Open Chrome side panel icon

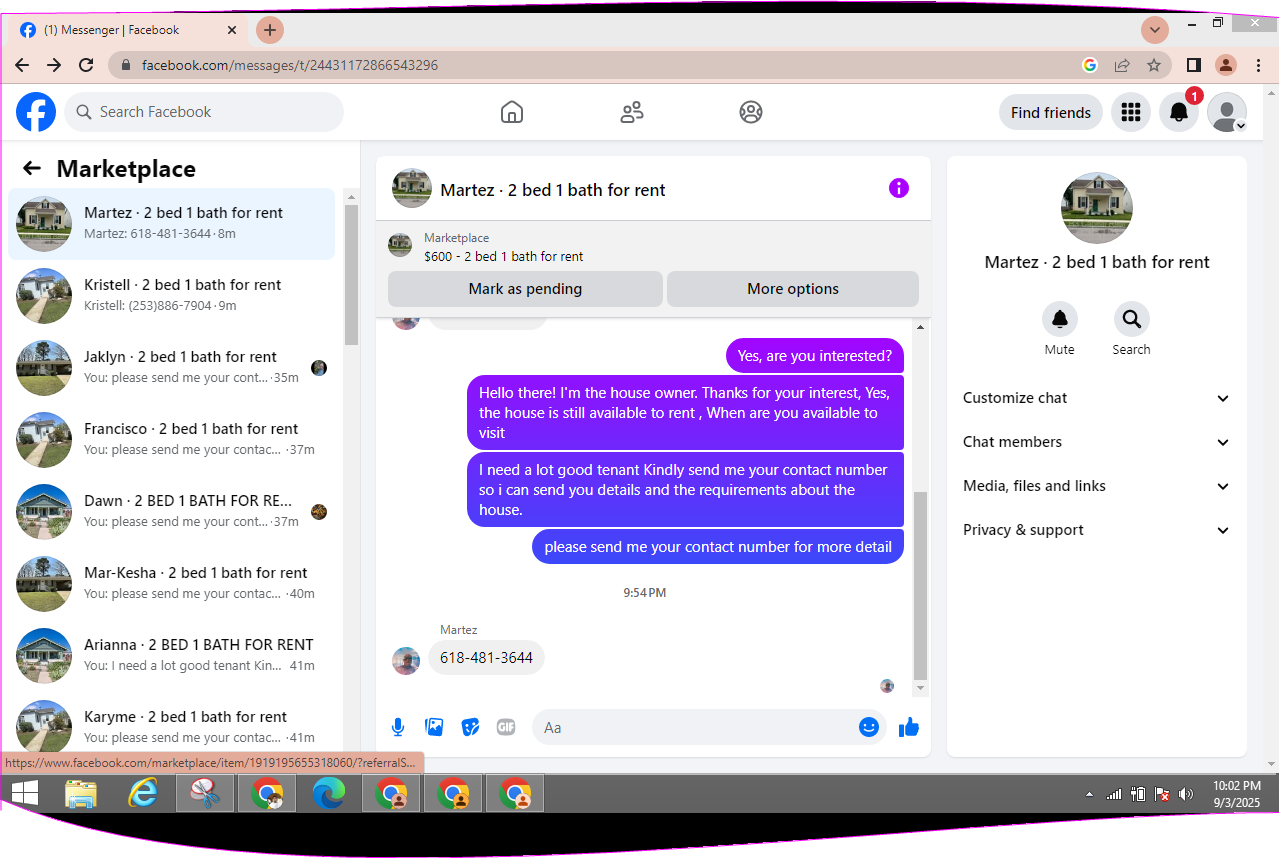click(1193, 65)
